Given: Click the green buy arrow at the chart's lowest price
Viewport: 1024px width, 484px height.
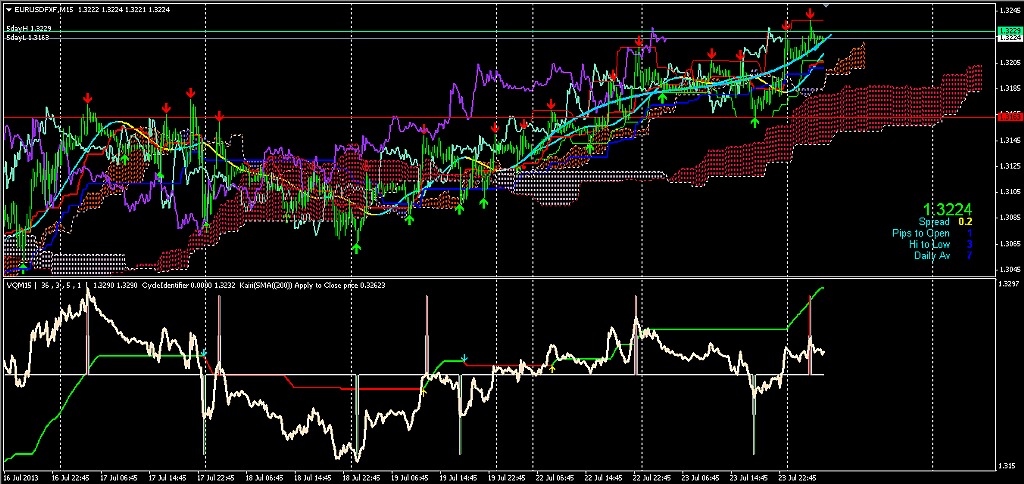Looking at the screenshot, I should [356, 246].
